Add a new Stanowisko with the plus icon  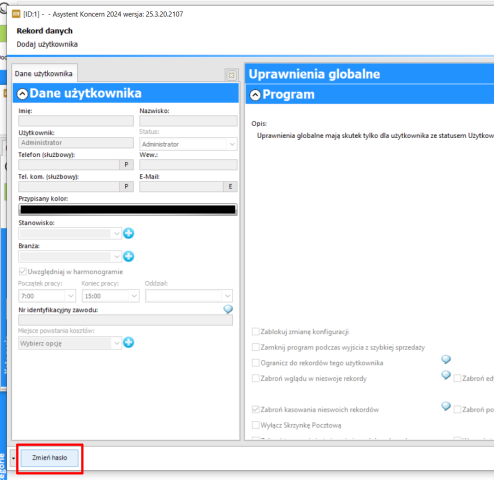pyautogui.click(x=129, y=233)
